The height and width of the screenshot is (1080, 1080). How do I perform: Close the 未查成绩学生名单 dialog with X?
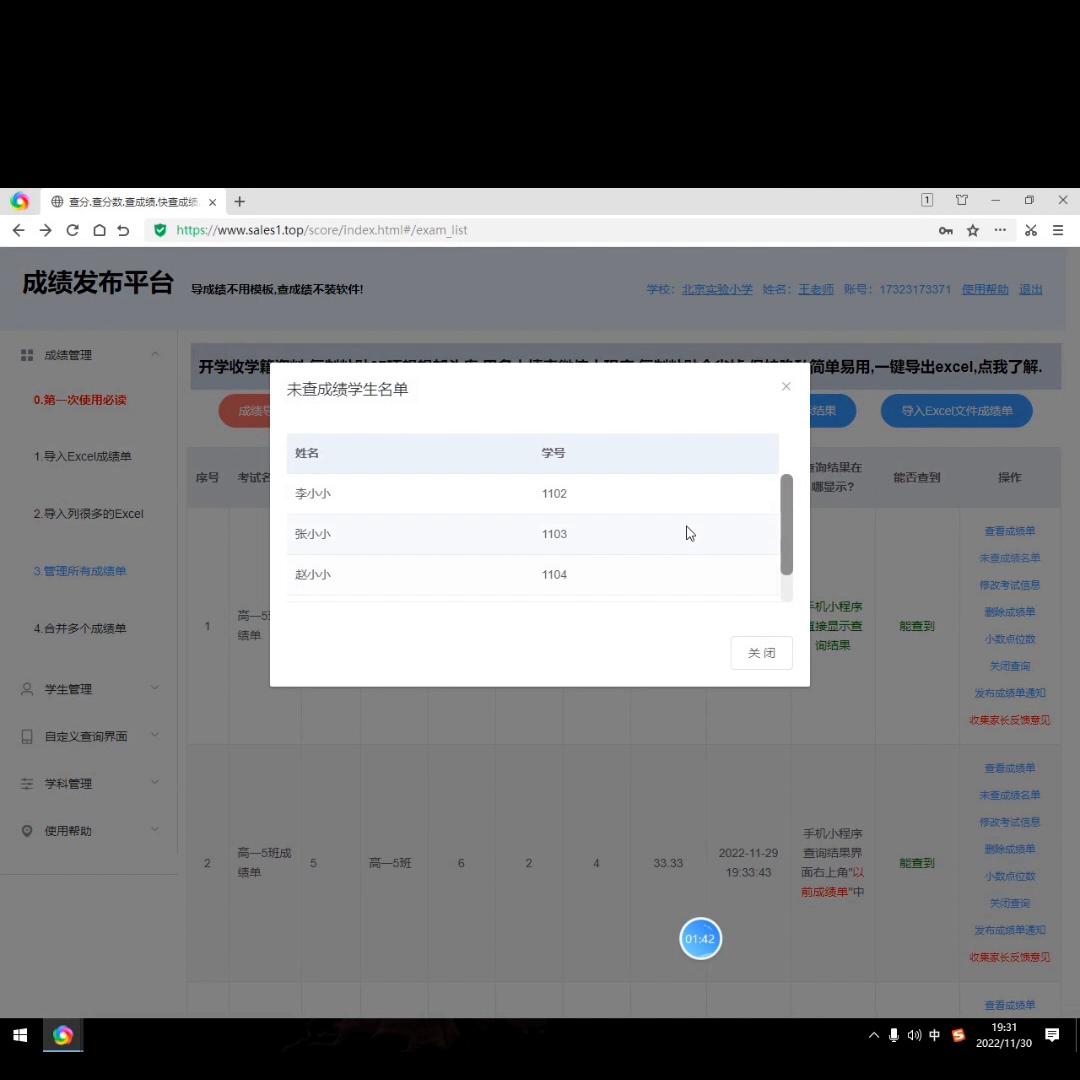(x=786, y=386)
